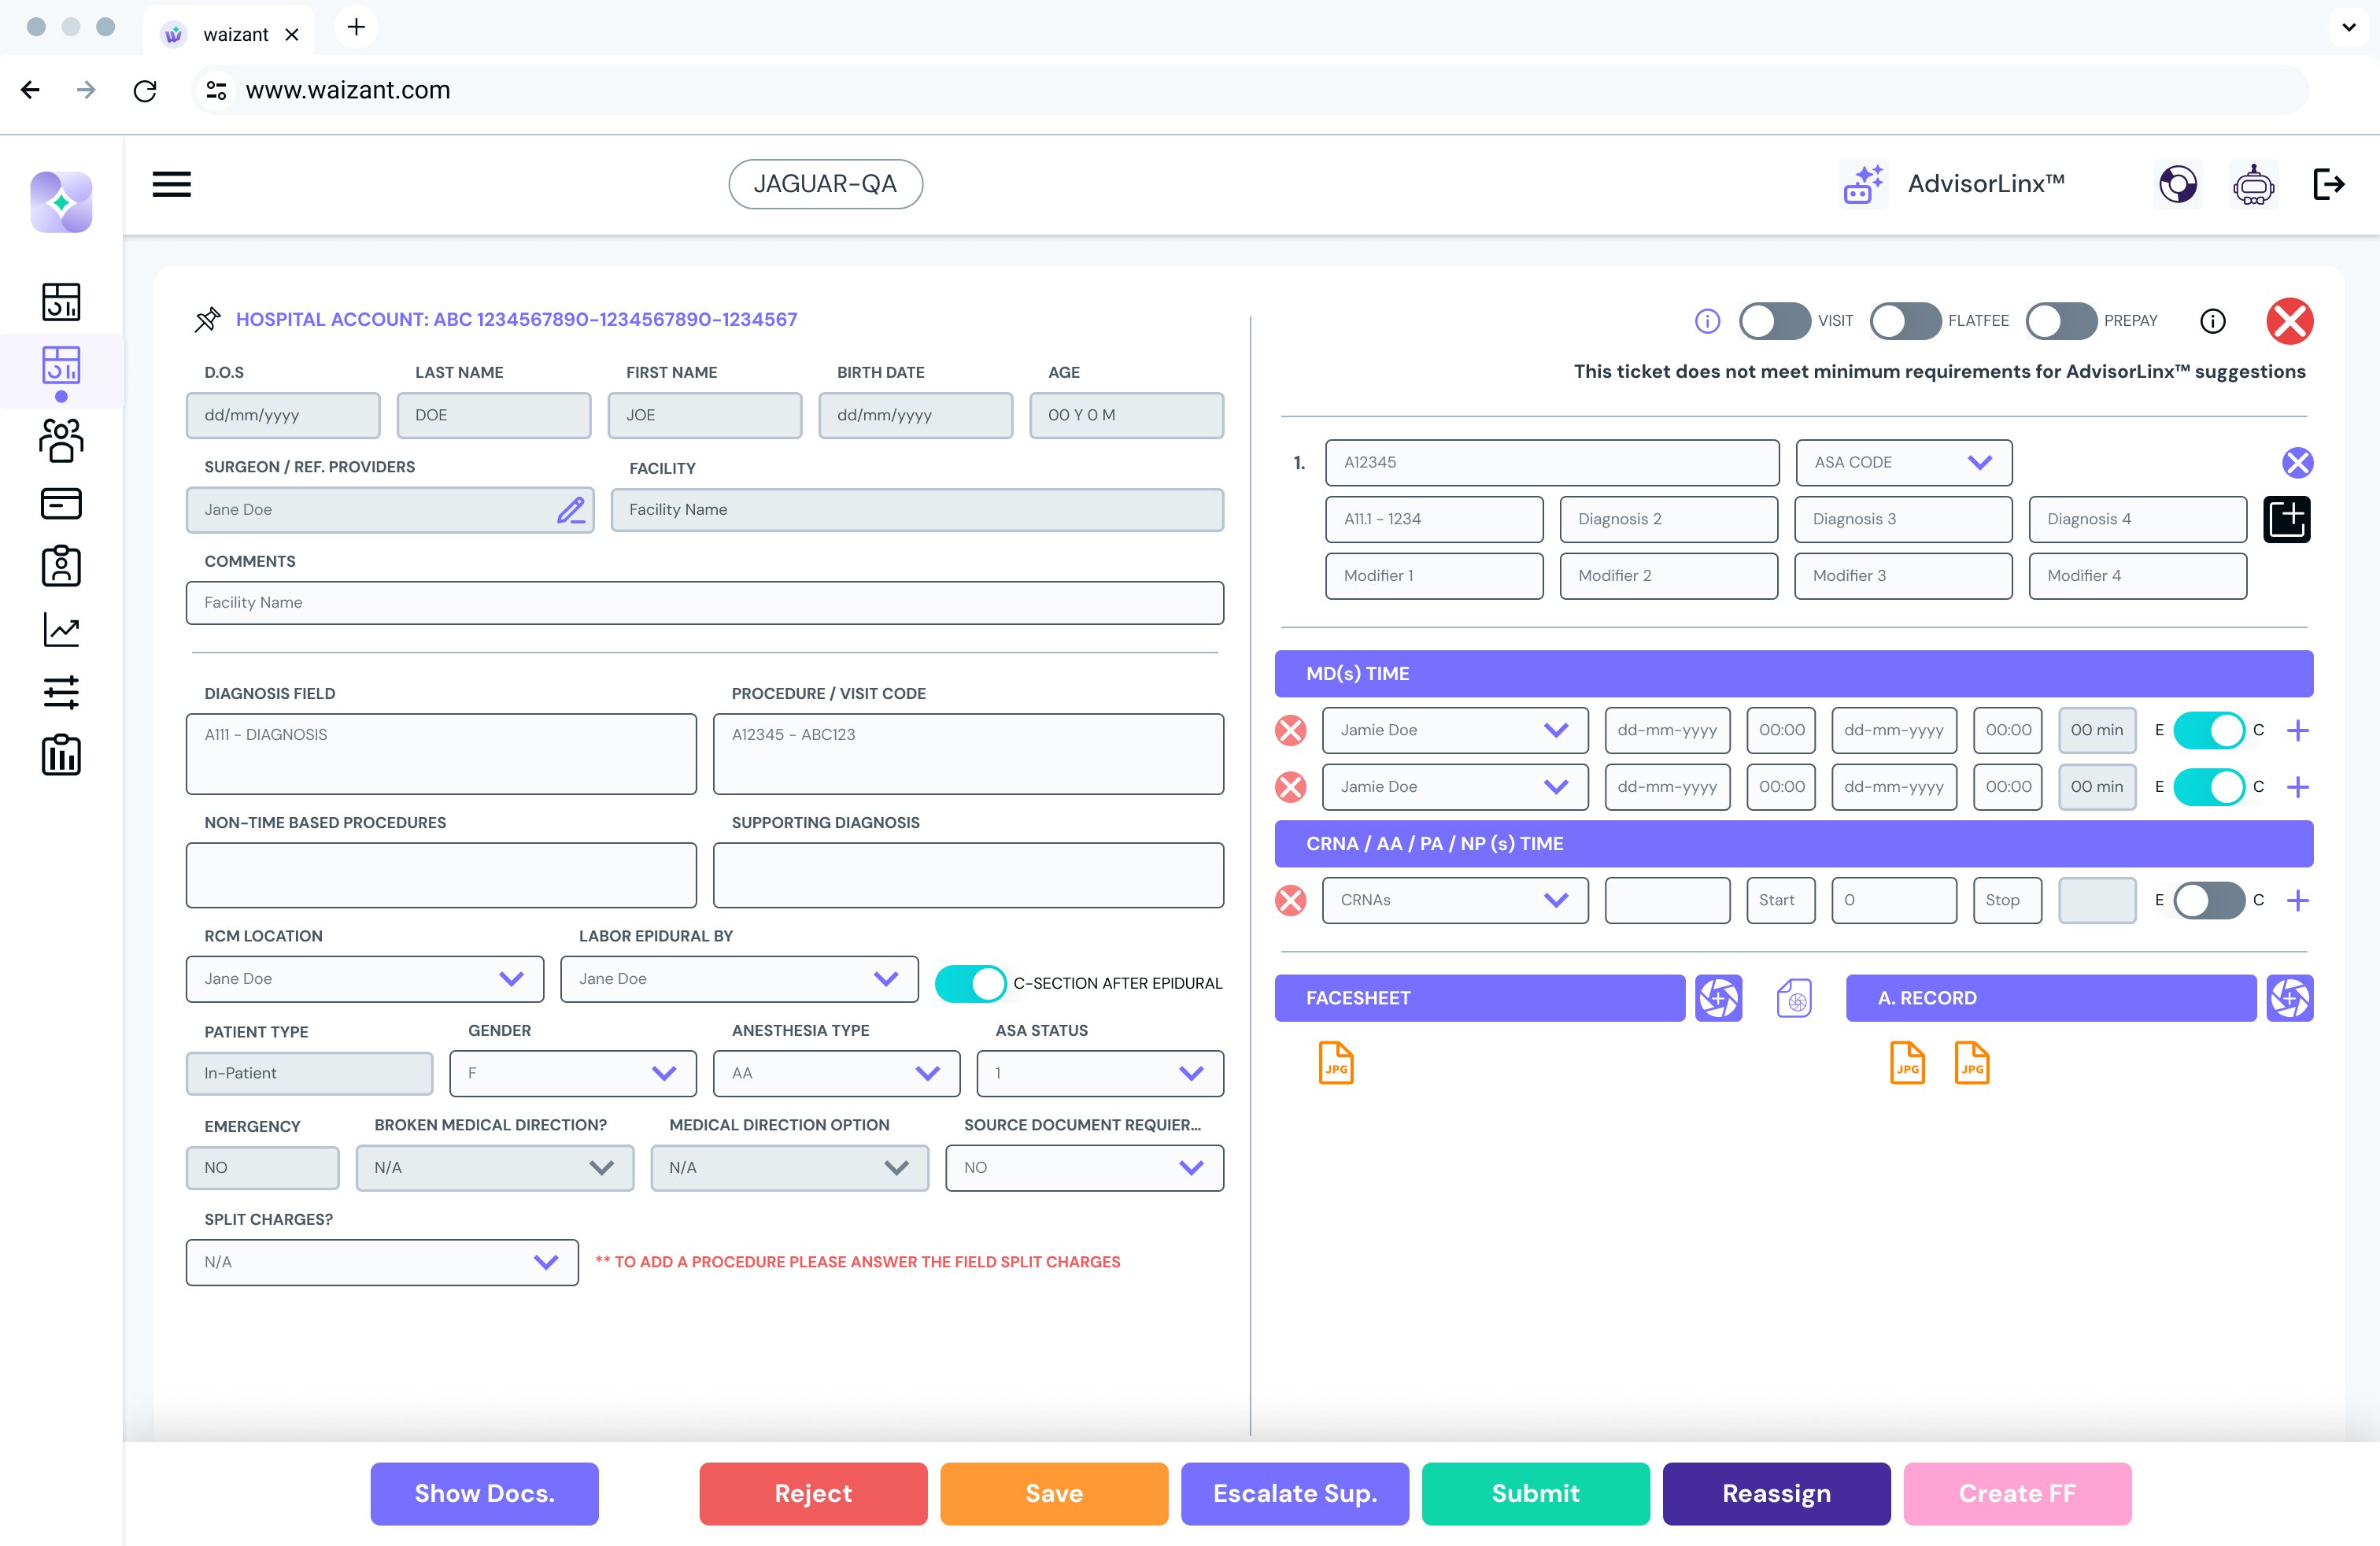Click the pencil edit icon in Surgeon field
Screen dimensions: 2380x1546
tap(570, 510)
